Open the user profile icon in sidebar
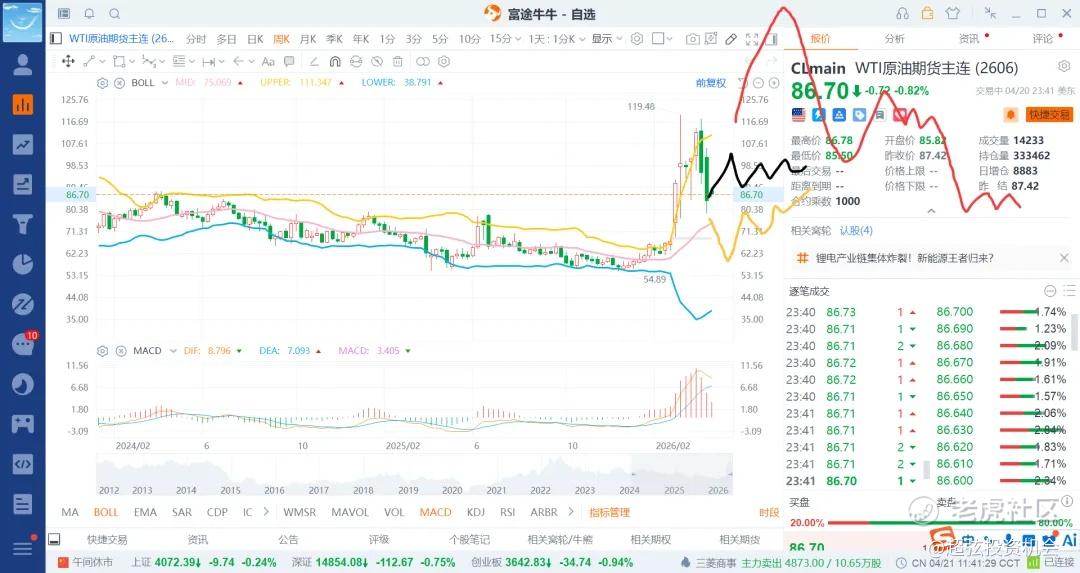Image resolution: width=1080 pixels, height=573 pixels. pyautogui.click(x=23, y=65)
